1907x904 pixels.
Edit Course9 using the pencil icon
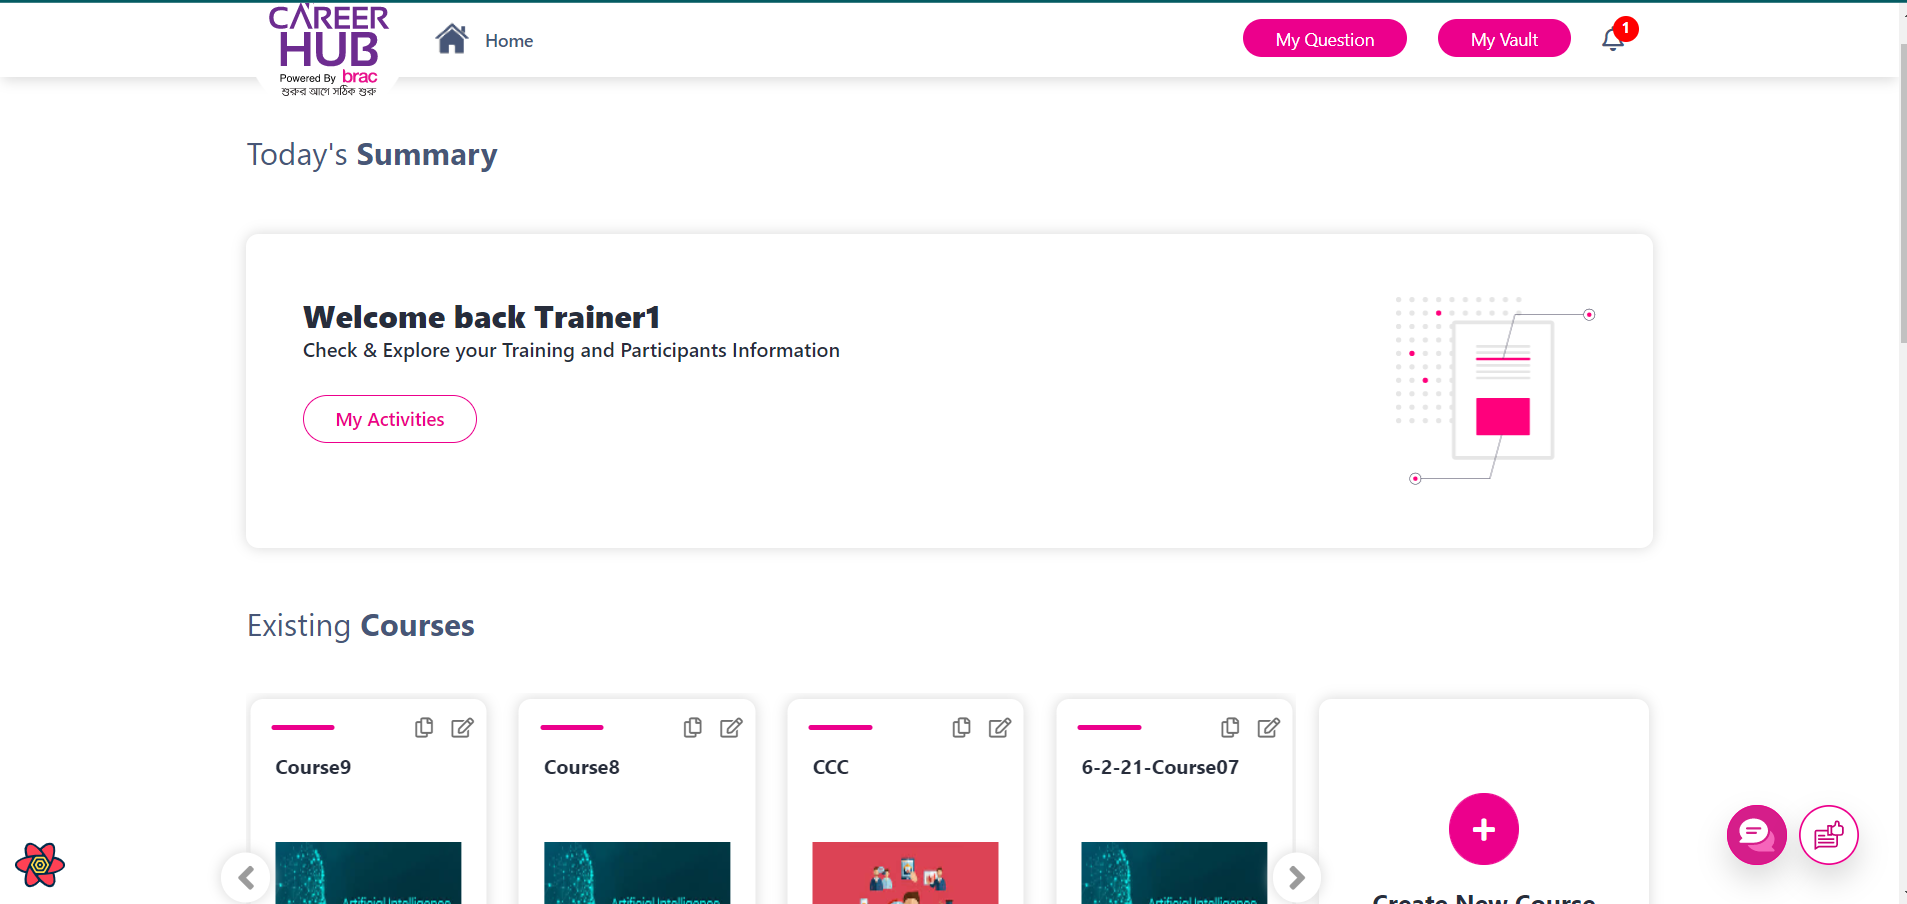(x=462, y=728)
